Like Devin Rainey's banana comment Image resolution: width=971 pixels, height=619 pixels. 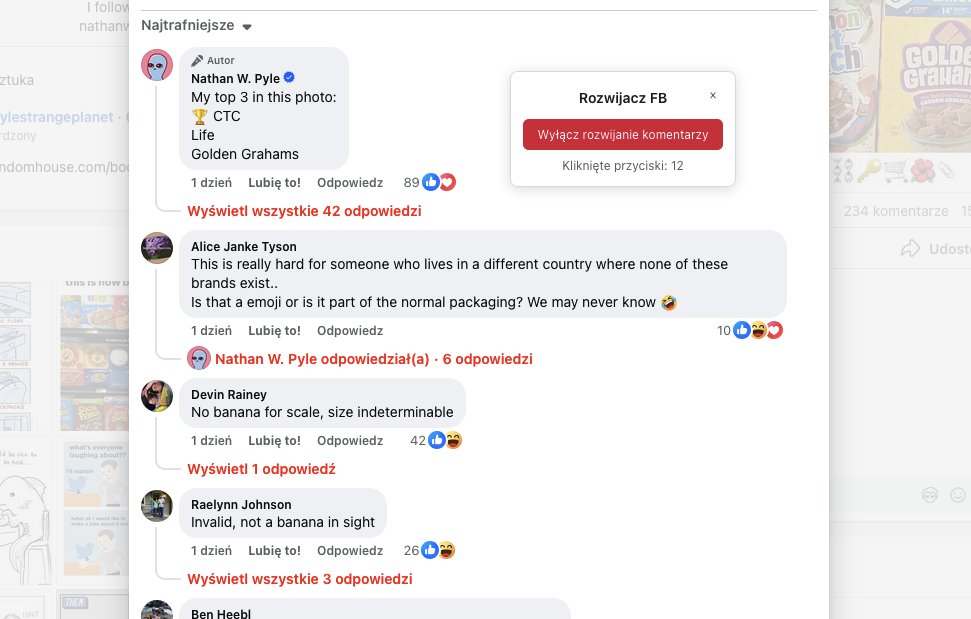click(274, 440)
